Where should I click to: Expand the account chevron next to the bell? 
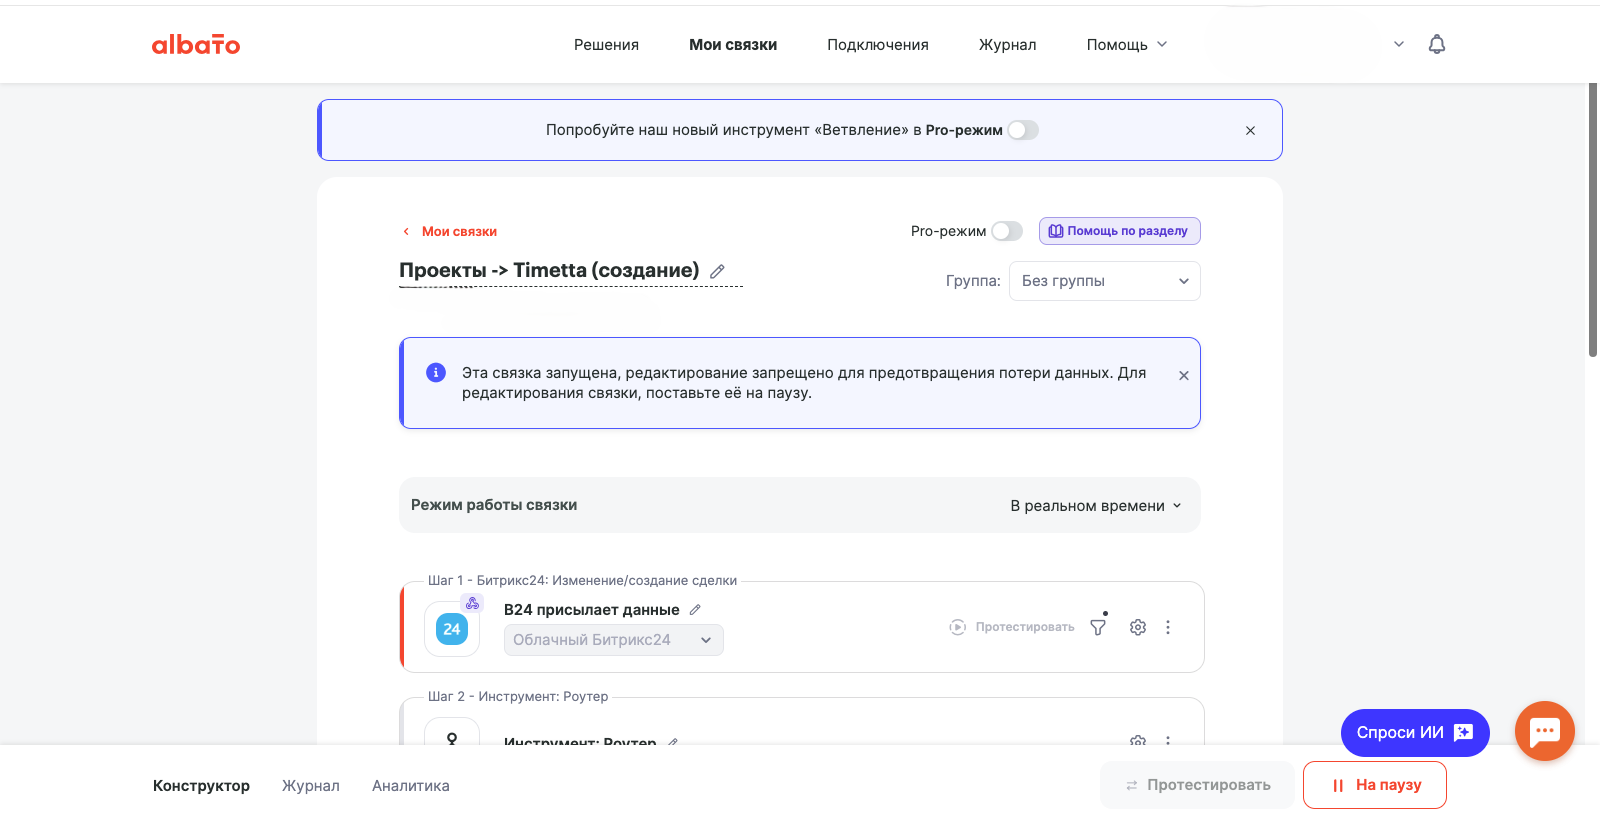pos(1399,44)
